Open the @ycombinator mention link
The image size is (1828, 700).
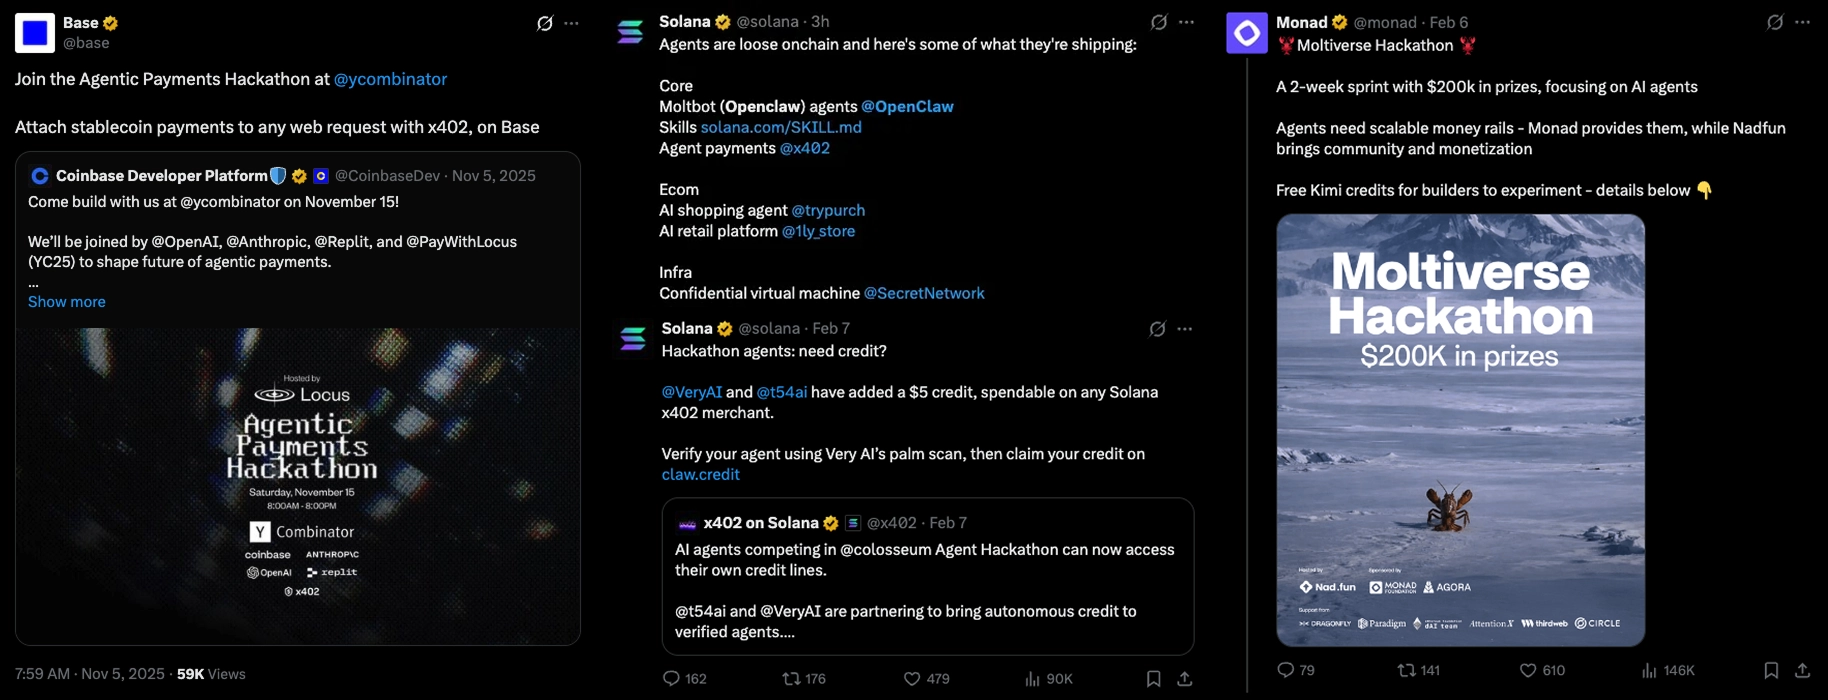click(x=390, y=79)
